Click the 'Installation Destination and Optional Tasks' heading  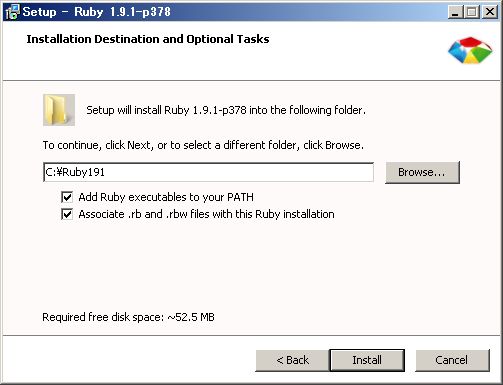148,39
